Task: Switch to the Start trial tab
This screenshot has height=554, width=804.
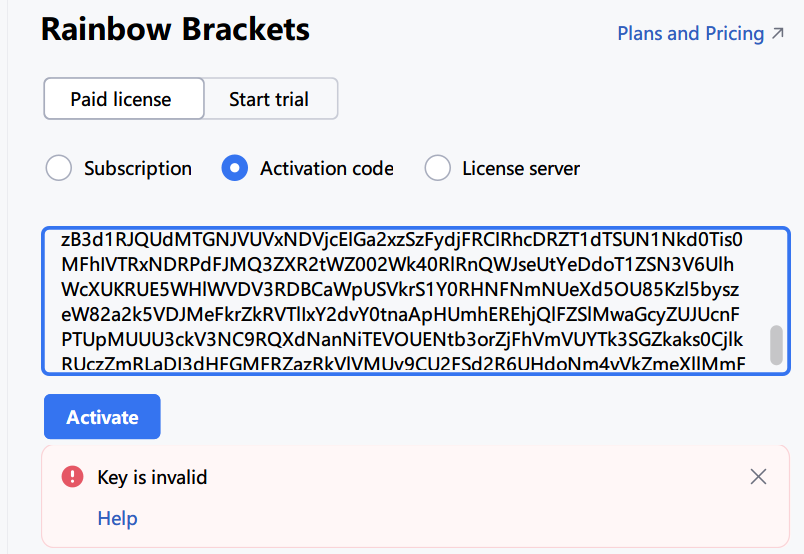Action: tap(270, 98)
